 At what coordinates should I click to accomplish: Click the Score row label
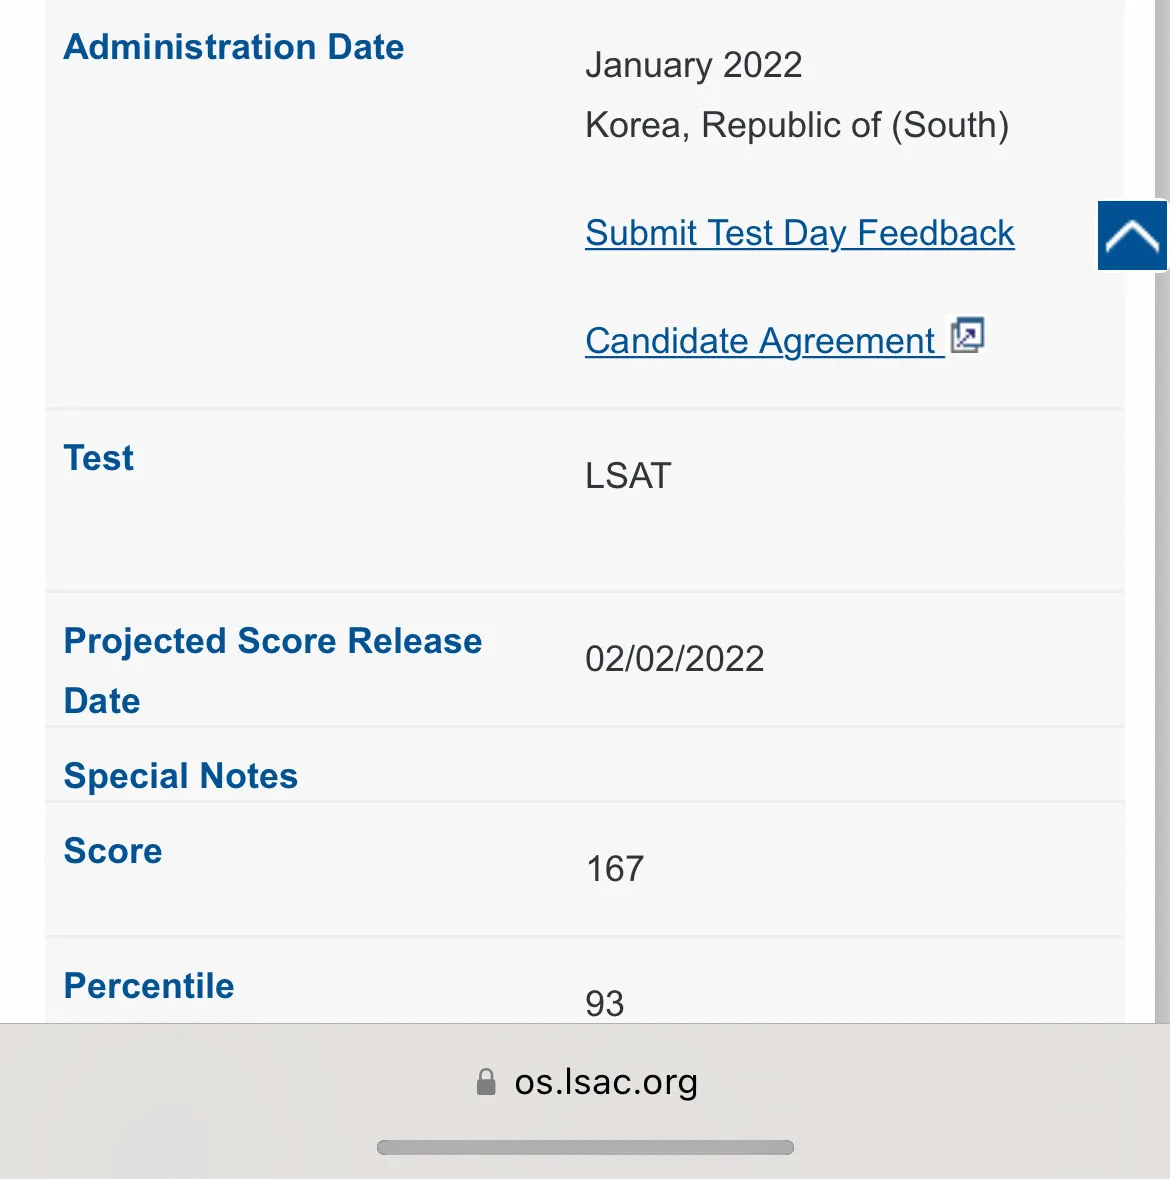(x=113, y=851)
